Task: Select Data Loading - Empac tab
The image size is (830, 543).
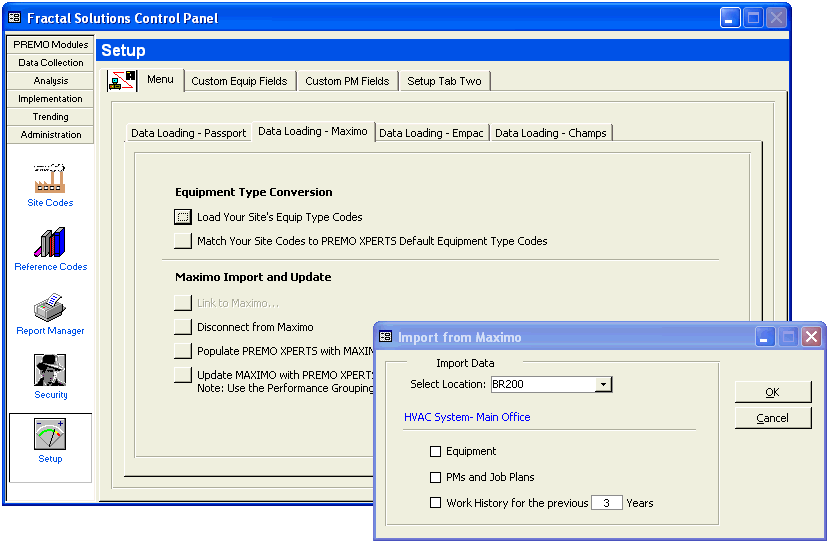Action: click(x=431, y=133)
